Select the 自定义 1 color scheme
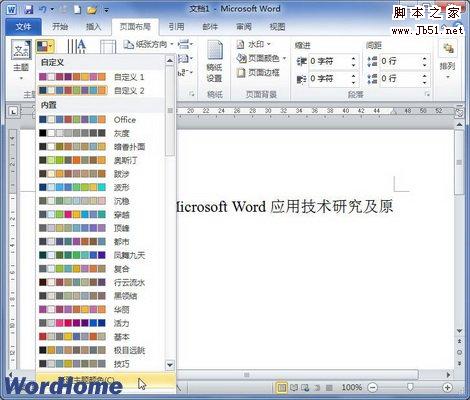Screen dimensions: 470x400 [x=100, y=77]
